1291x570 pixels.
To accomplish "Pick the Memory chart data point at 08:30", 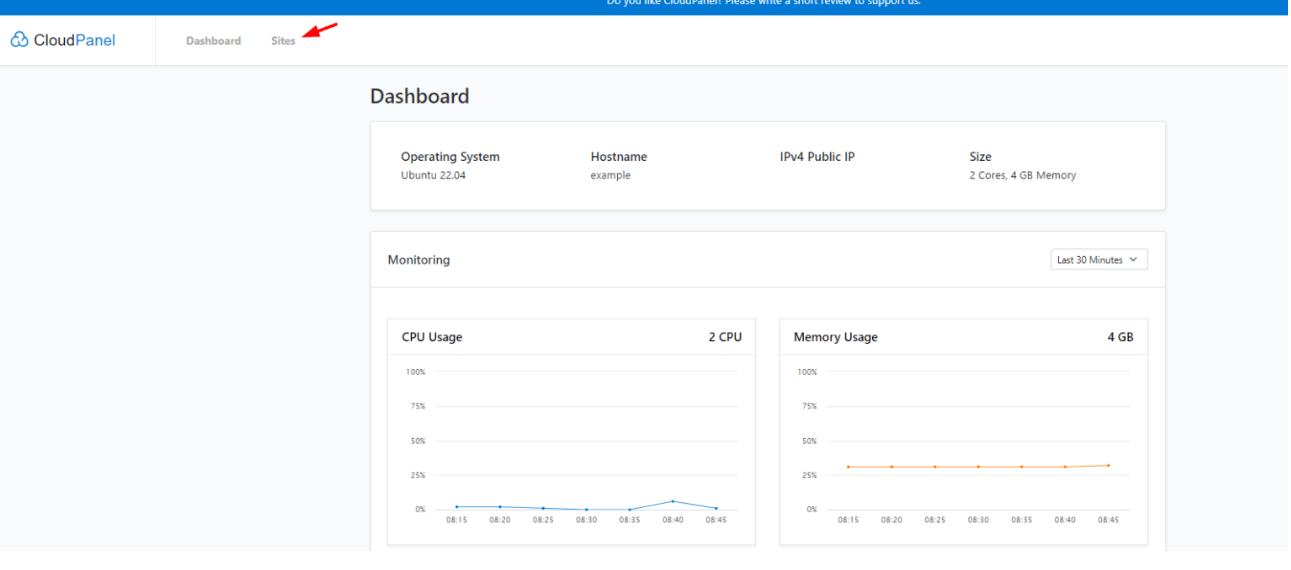I will point(978,467).
